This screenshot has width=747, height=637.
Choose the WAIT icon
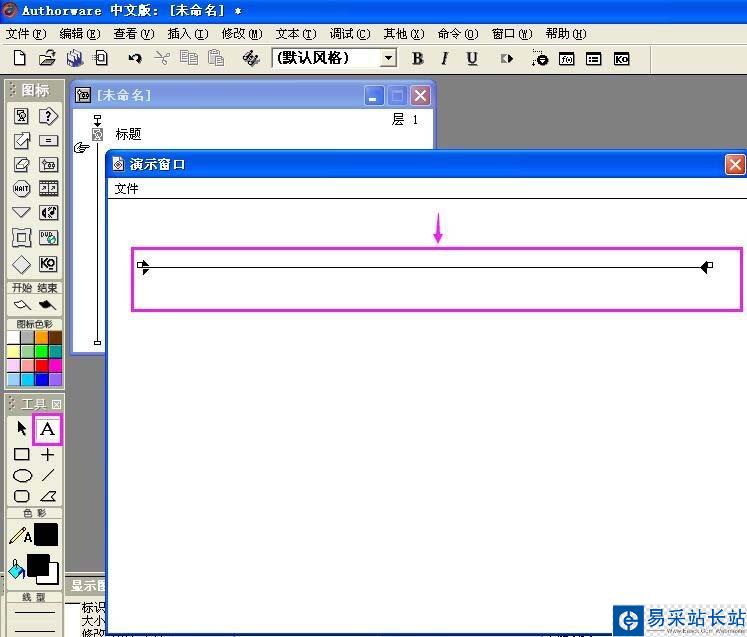pyautogui.click(x=21, y=188)
